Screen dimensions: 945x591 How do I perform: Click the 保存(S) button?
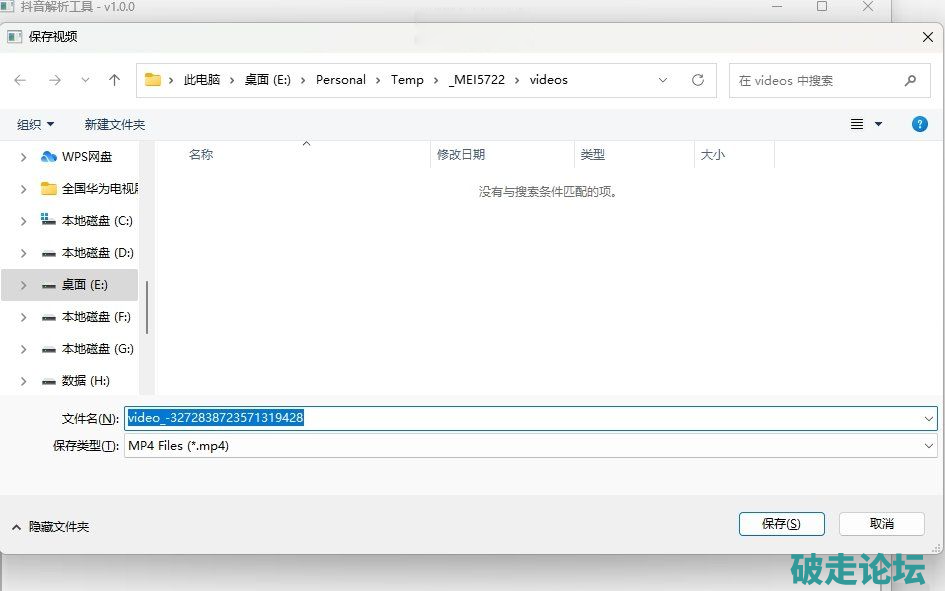pos(781,523)
